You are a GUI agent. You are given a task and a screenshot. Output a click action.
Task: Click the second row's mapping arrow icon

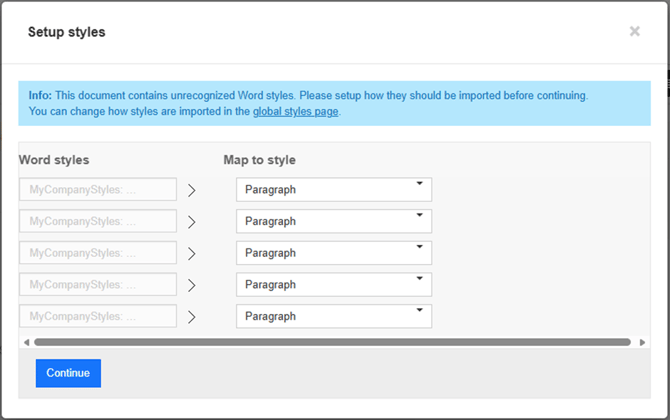(192, 222)
